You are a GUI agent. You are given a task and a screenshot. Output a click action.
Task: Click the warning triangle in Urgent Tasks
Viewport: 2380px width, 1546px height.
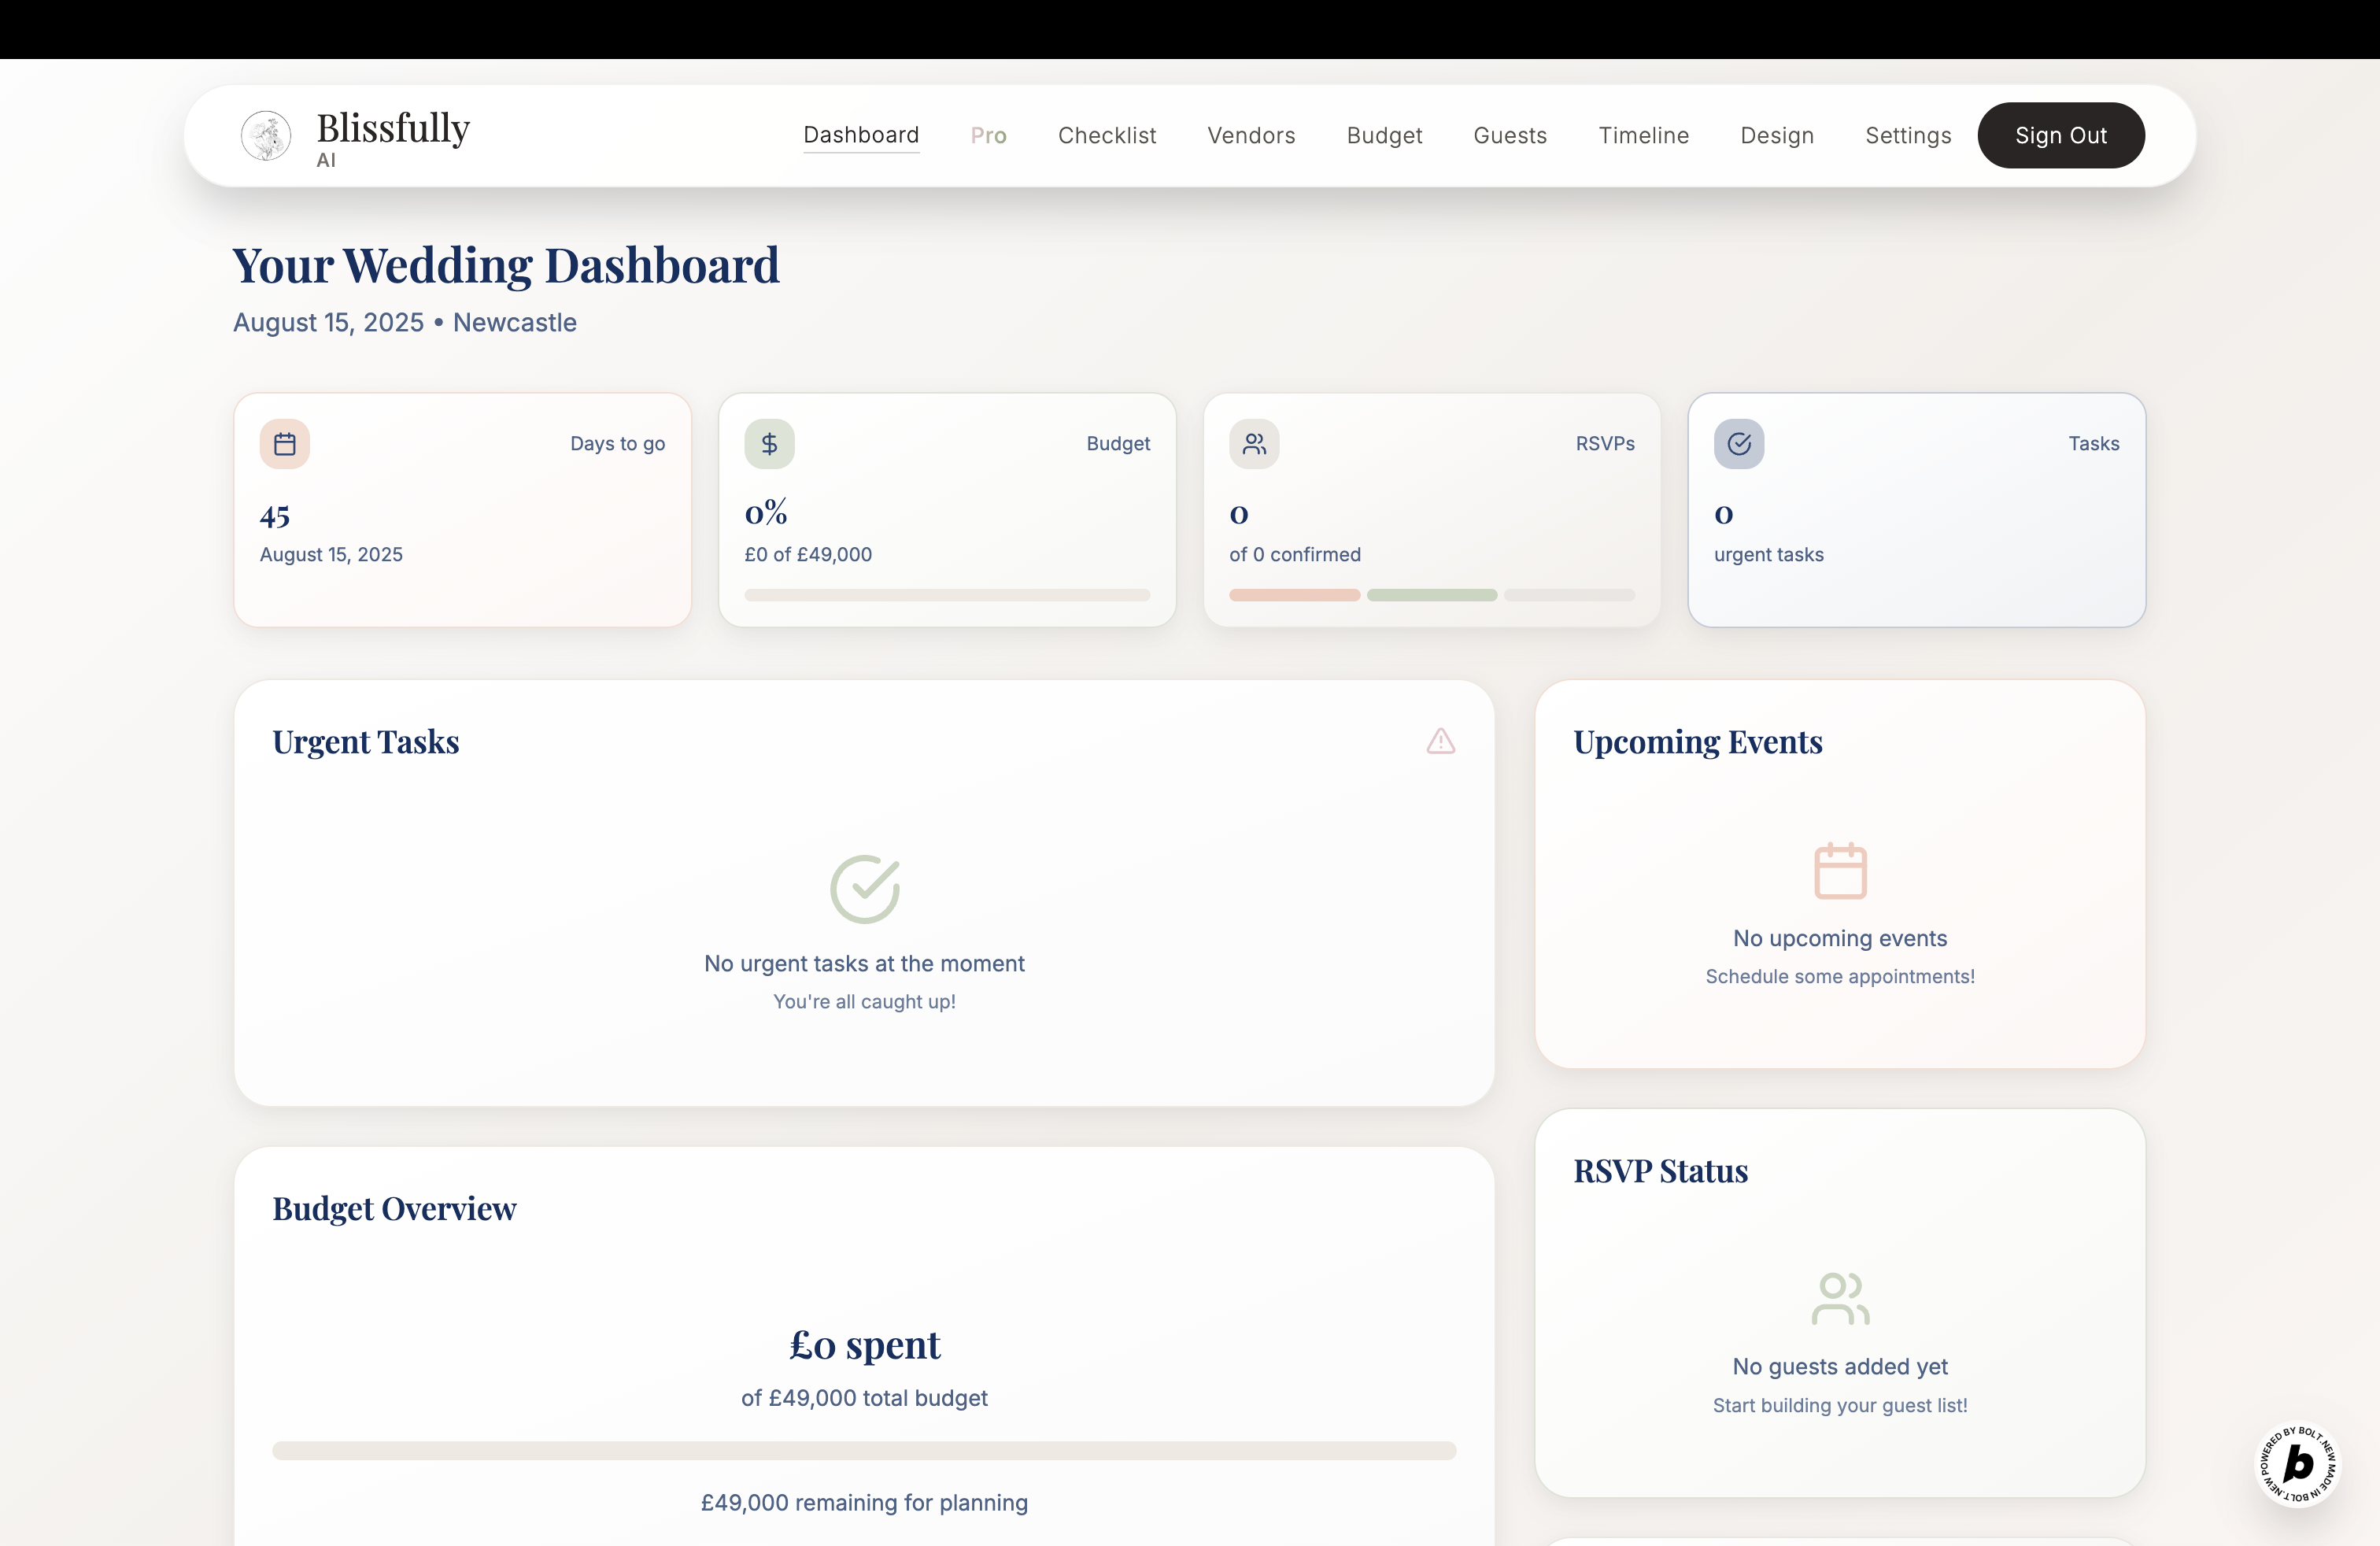coord(1440,741)
